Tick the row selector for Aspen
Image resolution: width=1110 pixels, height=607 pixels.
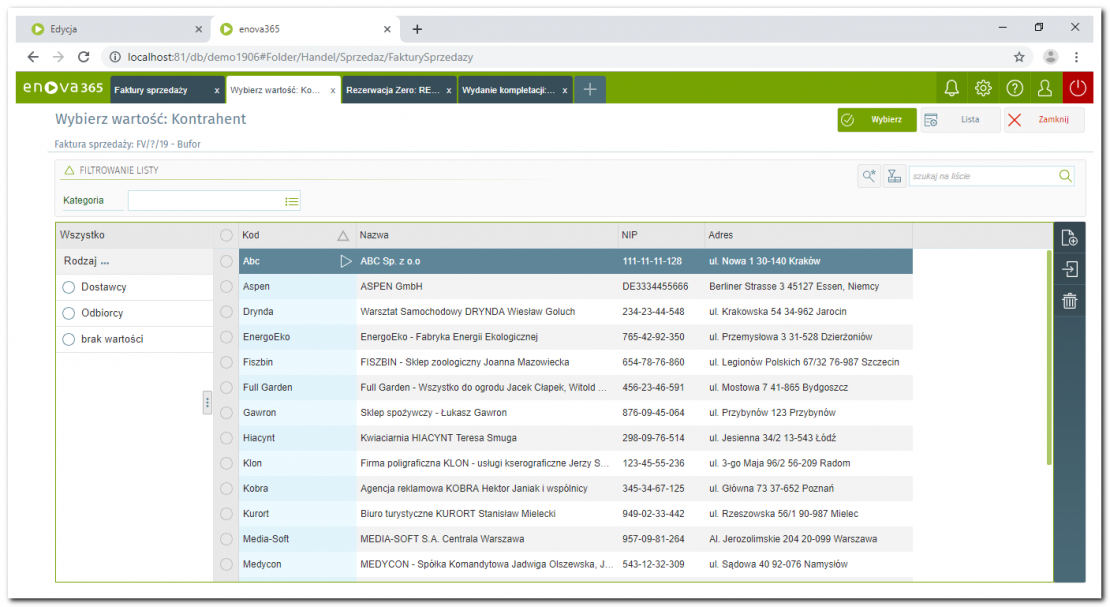click(226, 287)
